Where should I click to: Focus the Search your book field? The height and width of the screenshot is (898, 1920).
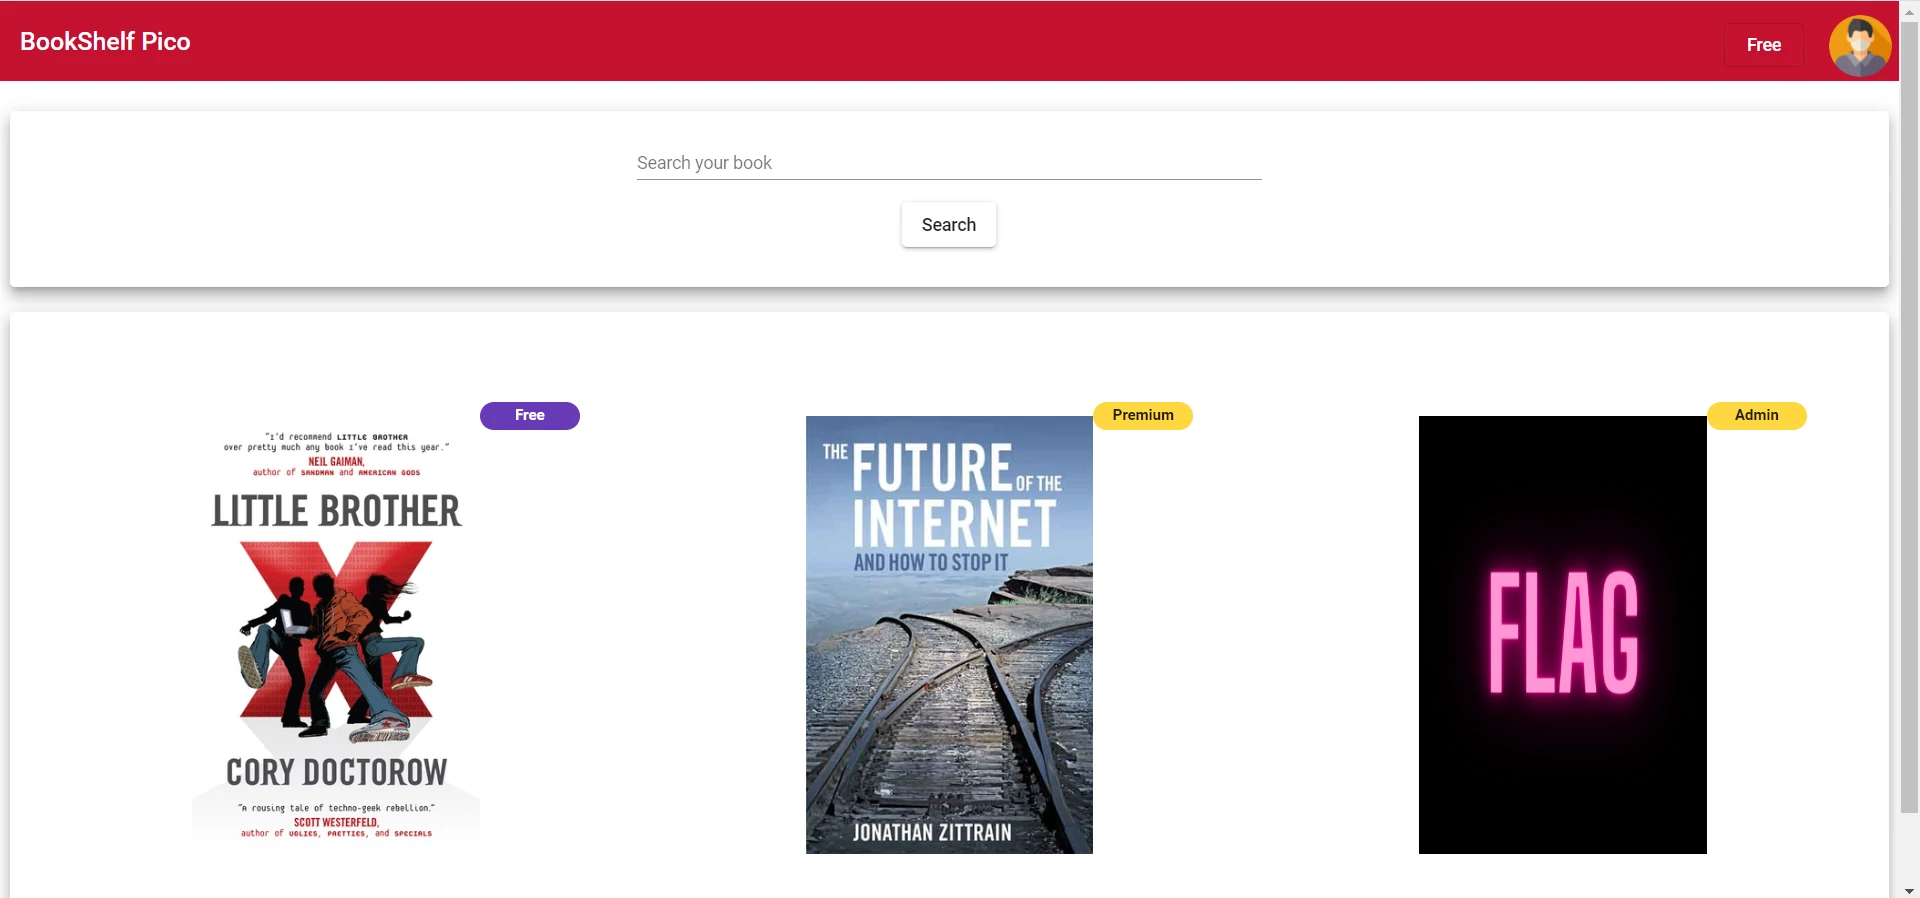[x=948, y=163]
